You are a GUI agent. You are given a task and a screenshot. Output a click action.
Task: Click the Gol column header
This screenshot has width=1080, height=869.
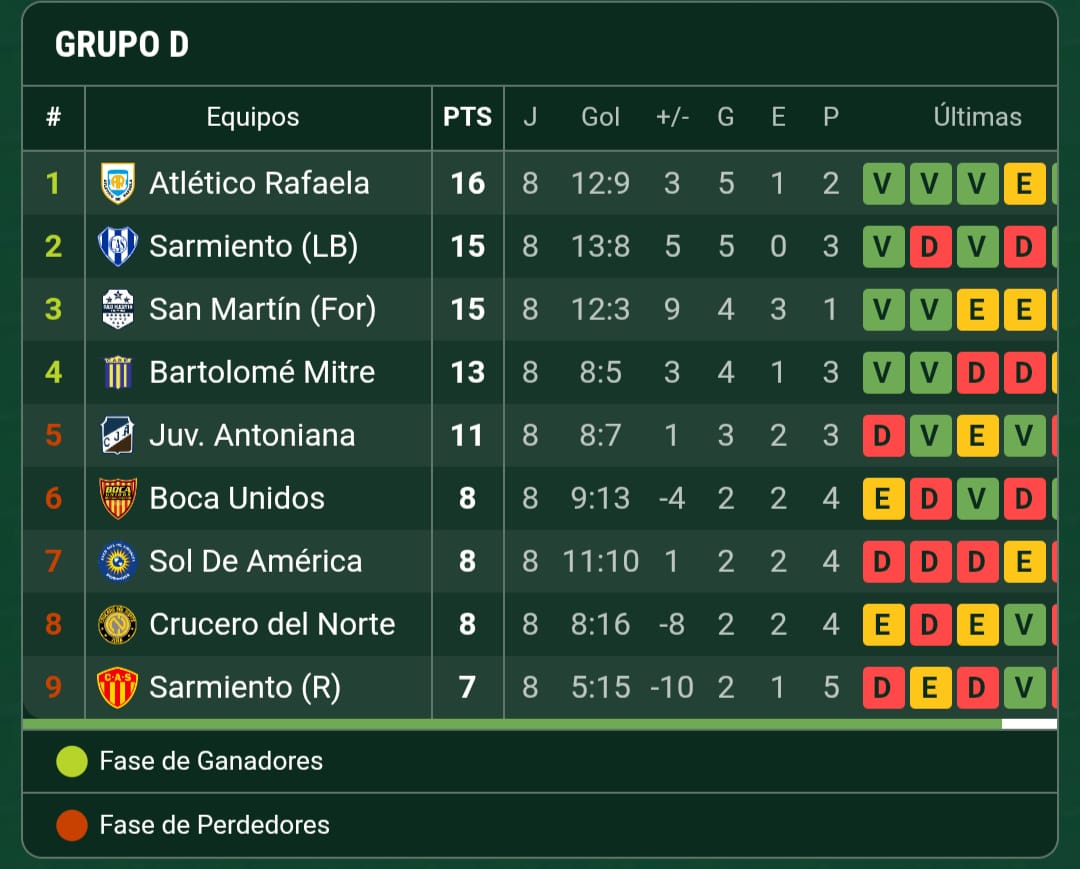coord(600,117)
